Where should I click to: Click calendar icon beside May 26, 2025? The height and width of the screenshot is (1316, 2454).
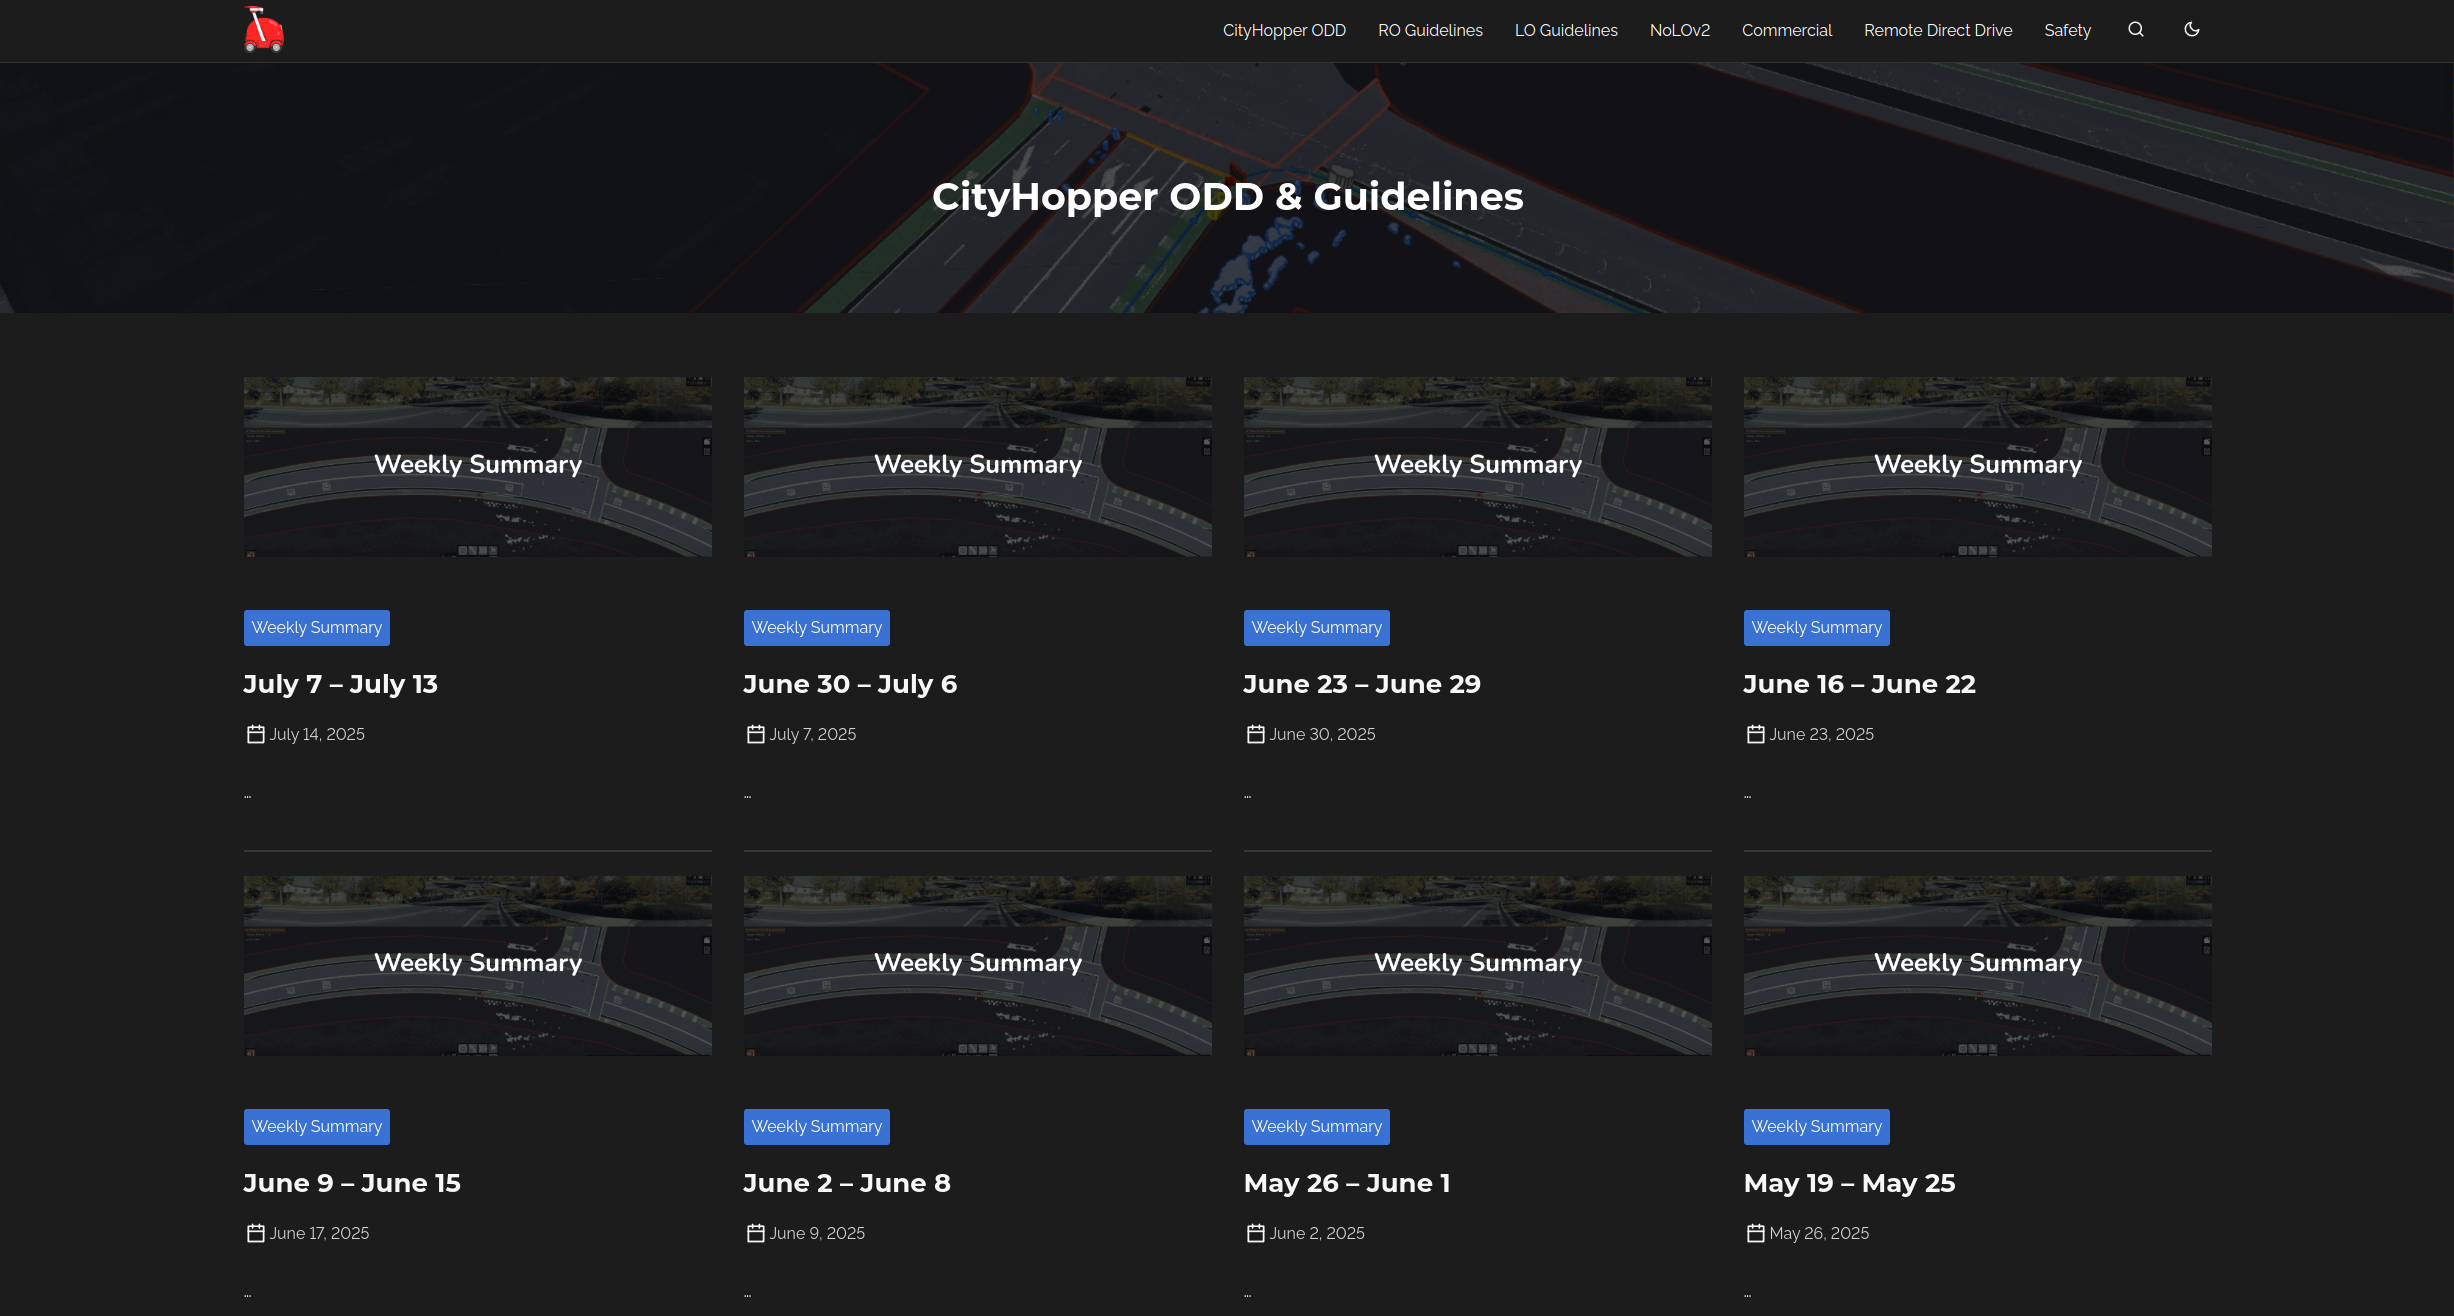coord(1755,1234)
